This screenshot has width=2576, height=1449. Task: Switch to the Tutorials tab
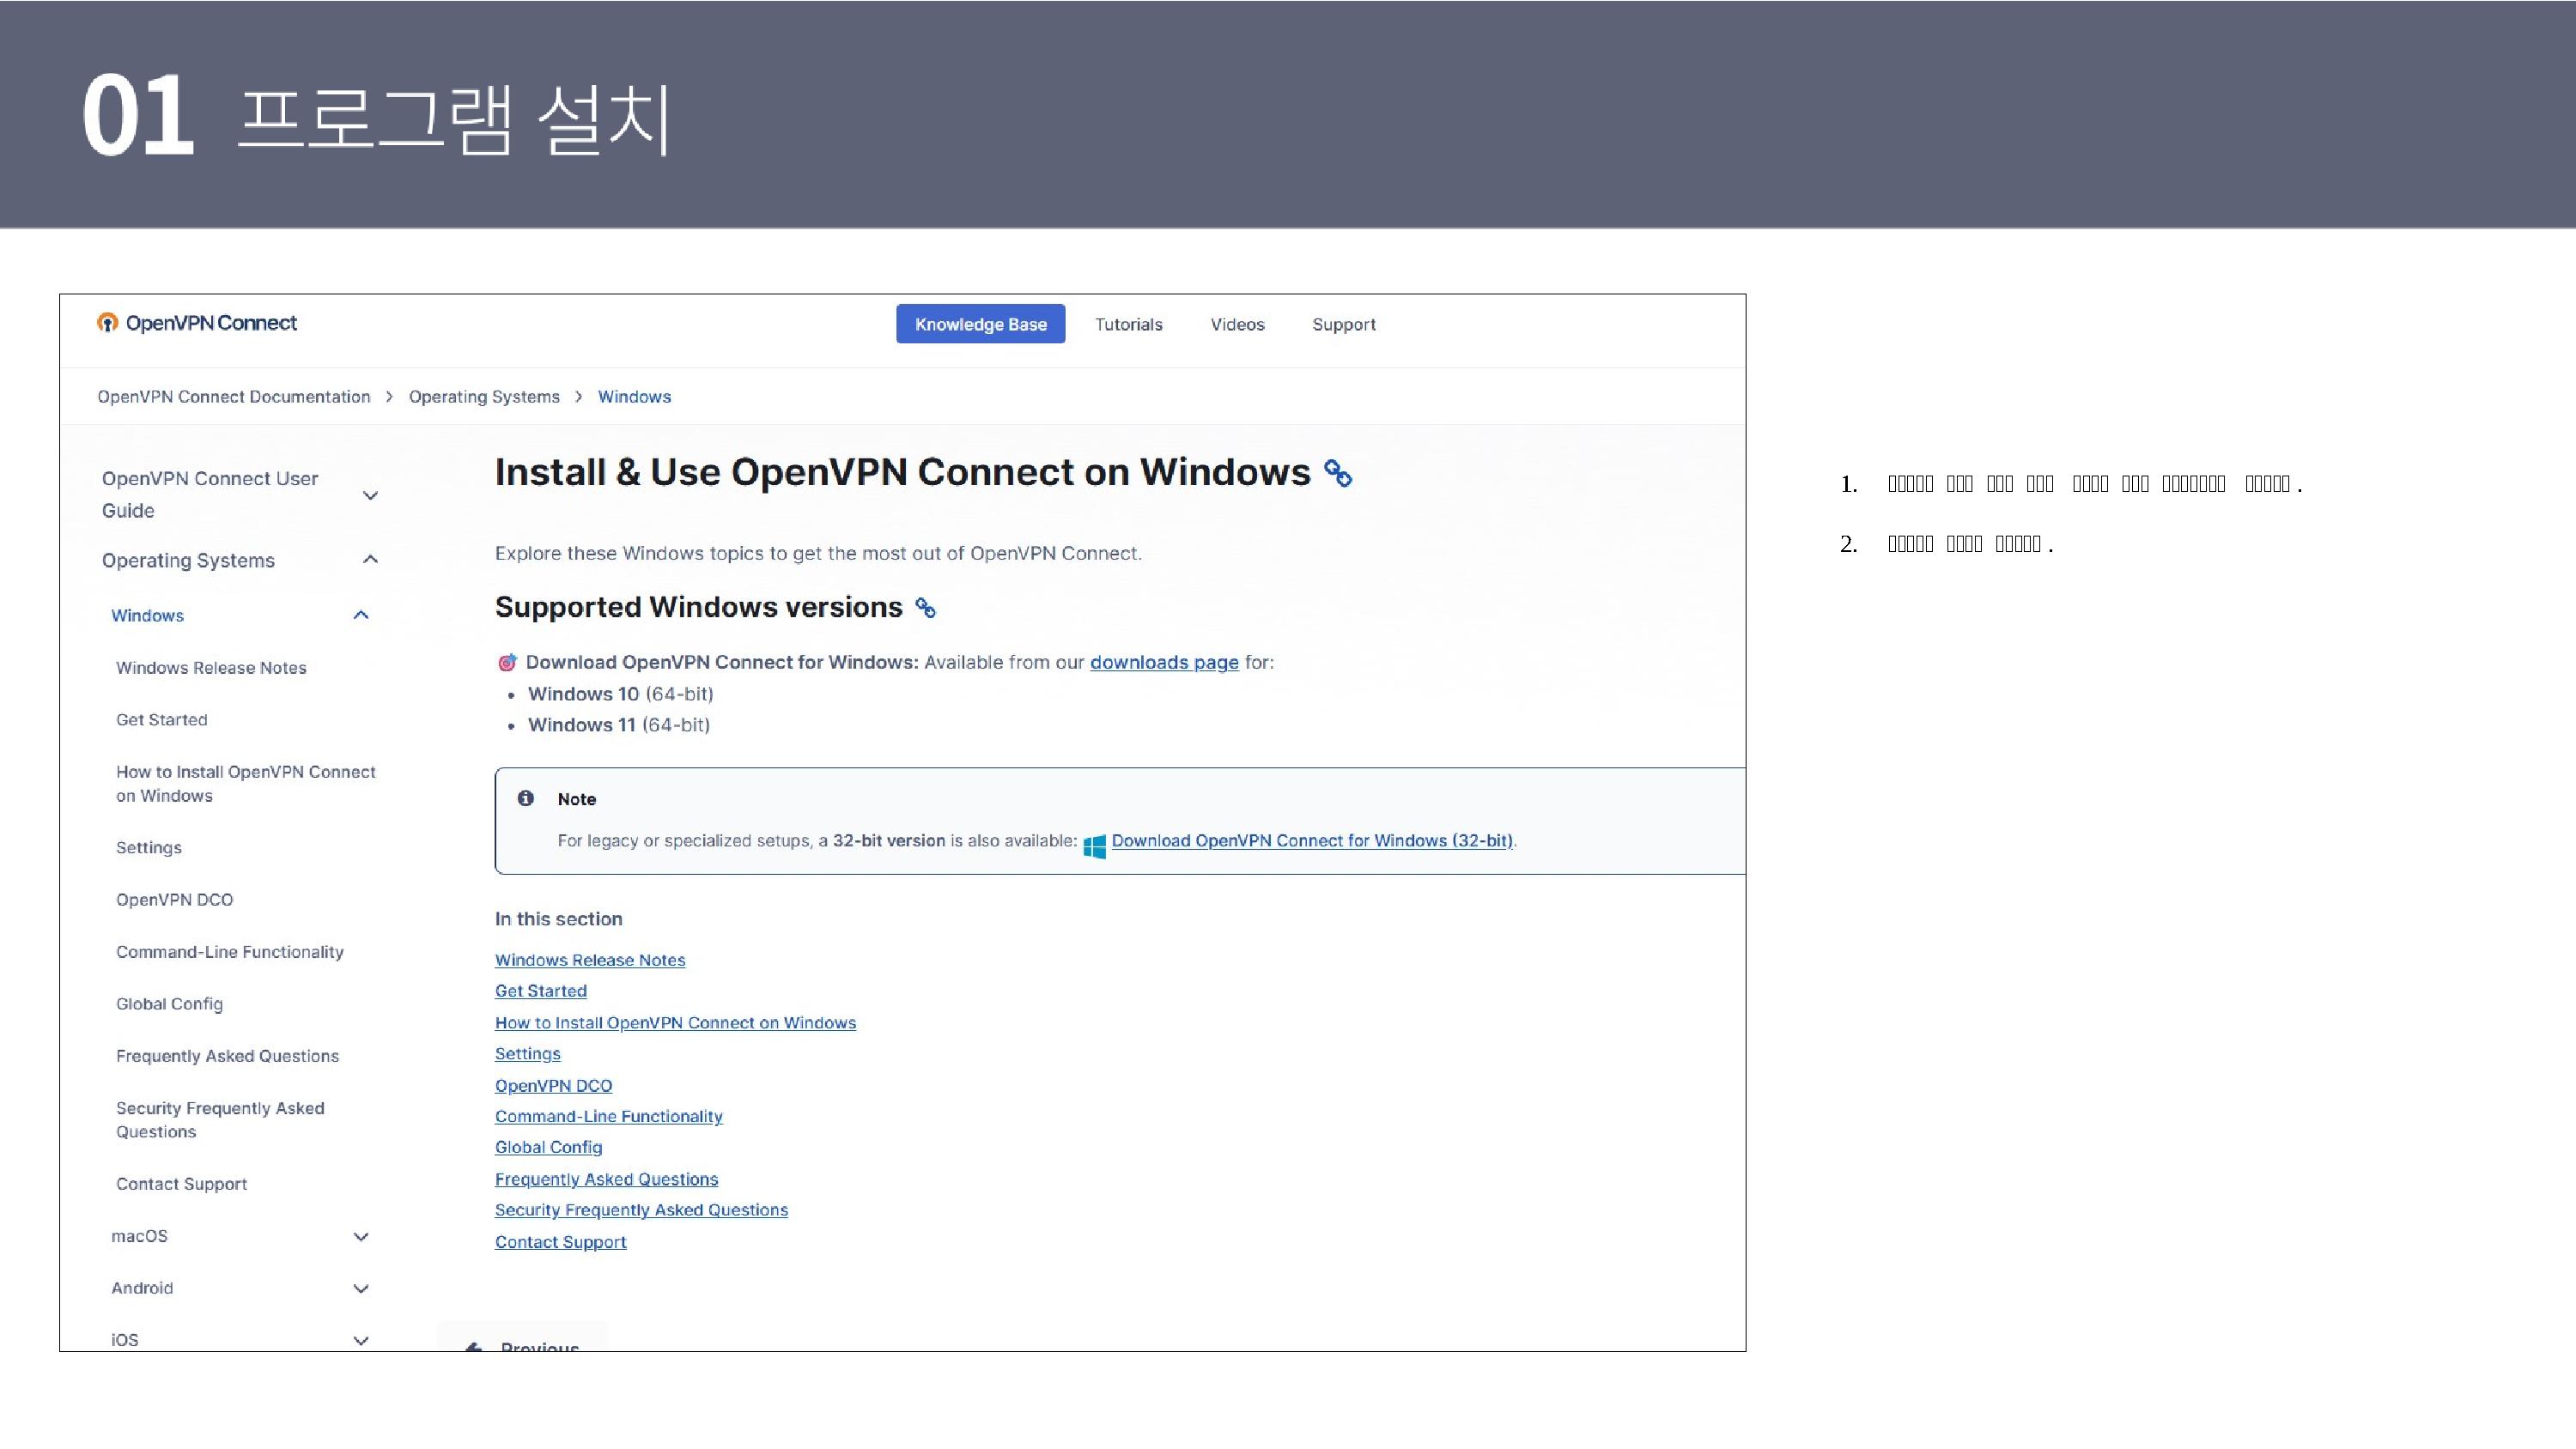1129,324
